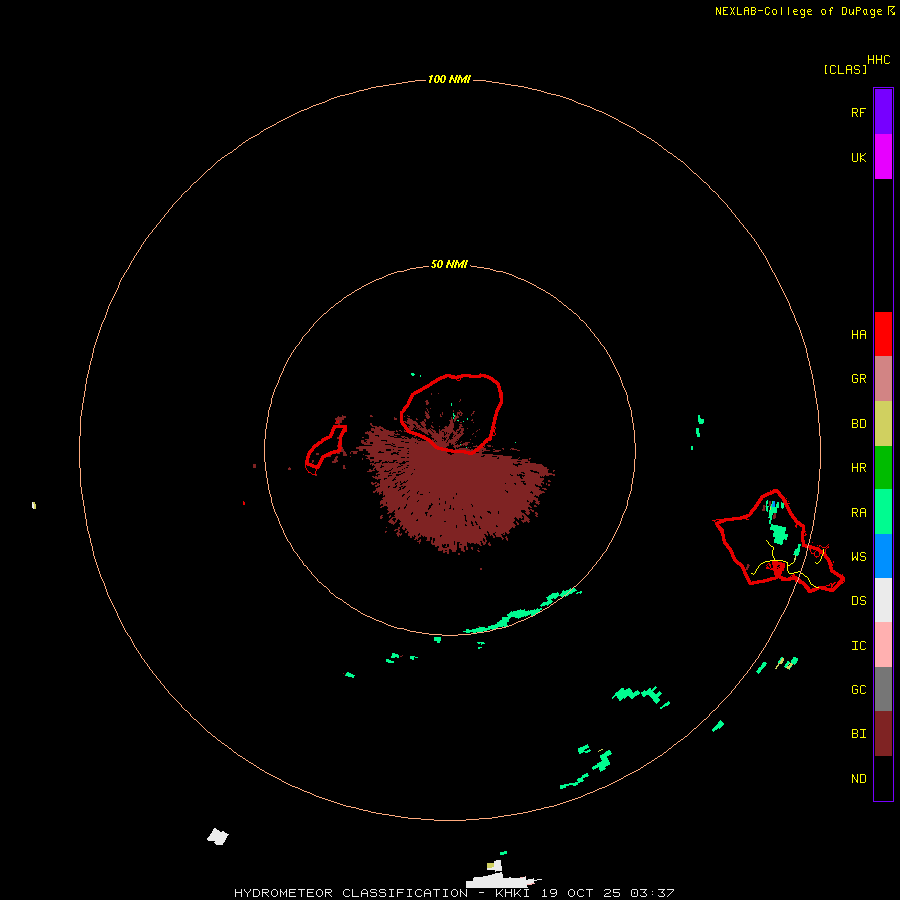
Task: Click the green rain patch inside the eastern island
Action: pyautogui.click(x=778, y=534)
